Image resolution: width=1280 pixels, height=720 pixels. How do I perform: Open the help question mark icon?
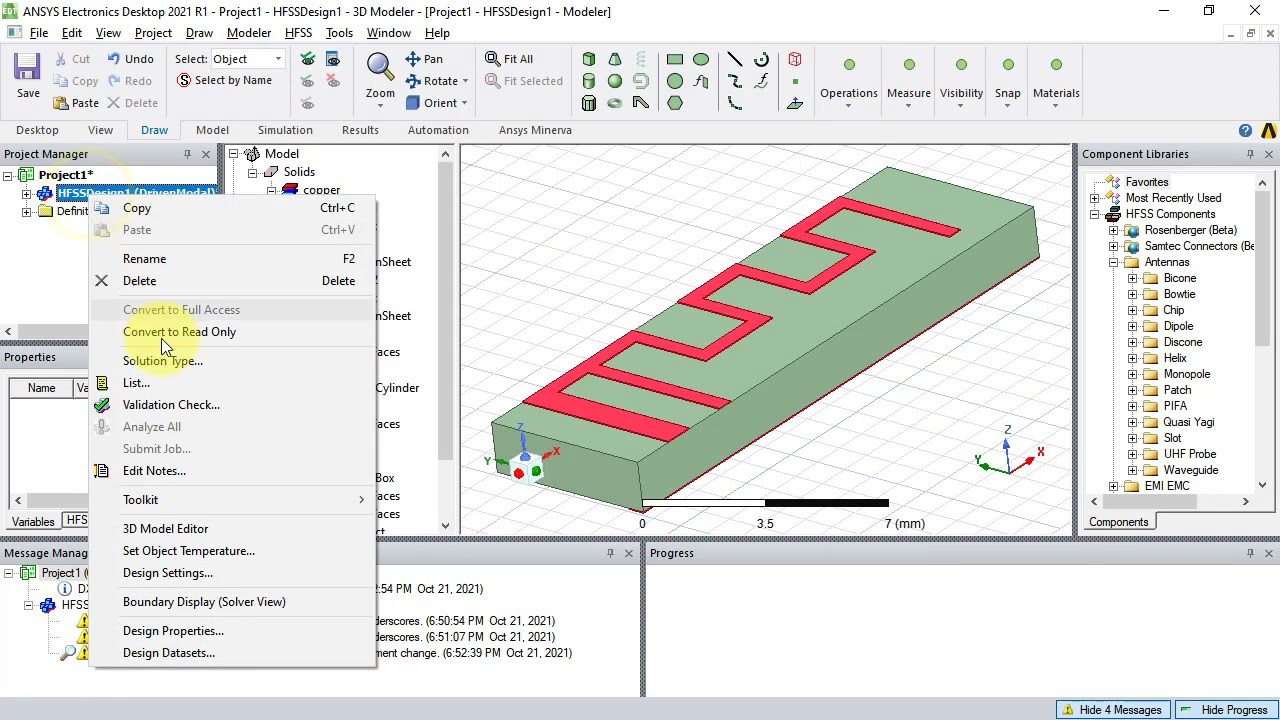click(1245, 130)
